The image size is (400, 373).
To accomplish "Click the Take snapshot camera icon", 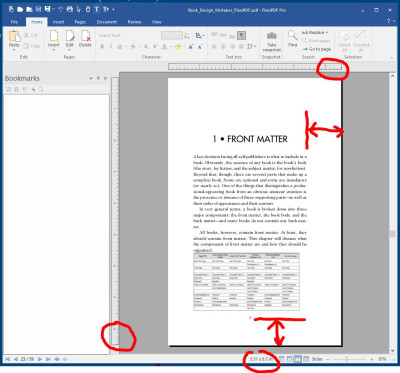I will pyautogui.click(x=272, y=35).
